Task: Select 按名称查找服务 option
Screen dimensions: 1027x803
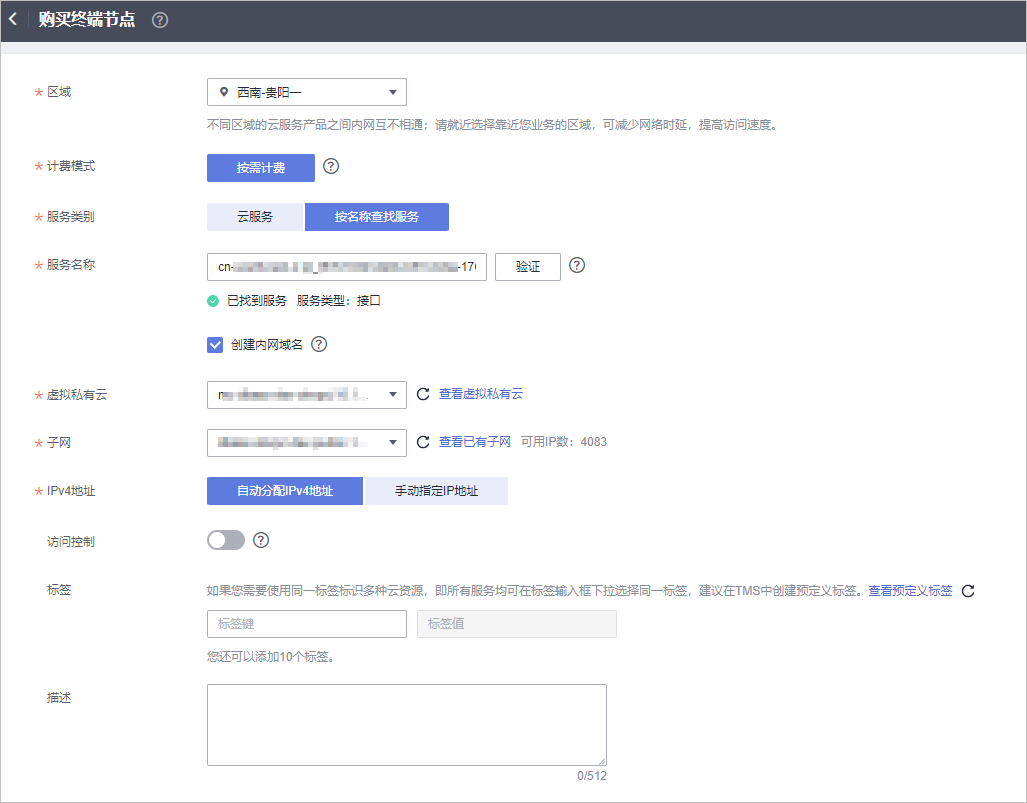Action: [377, 217]
